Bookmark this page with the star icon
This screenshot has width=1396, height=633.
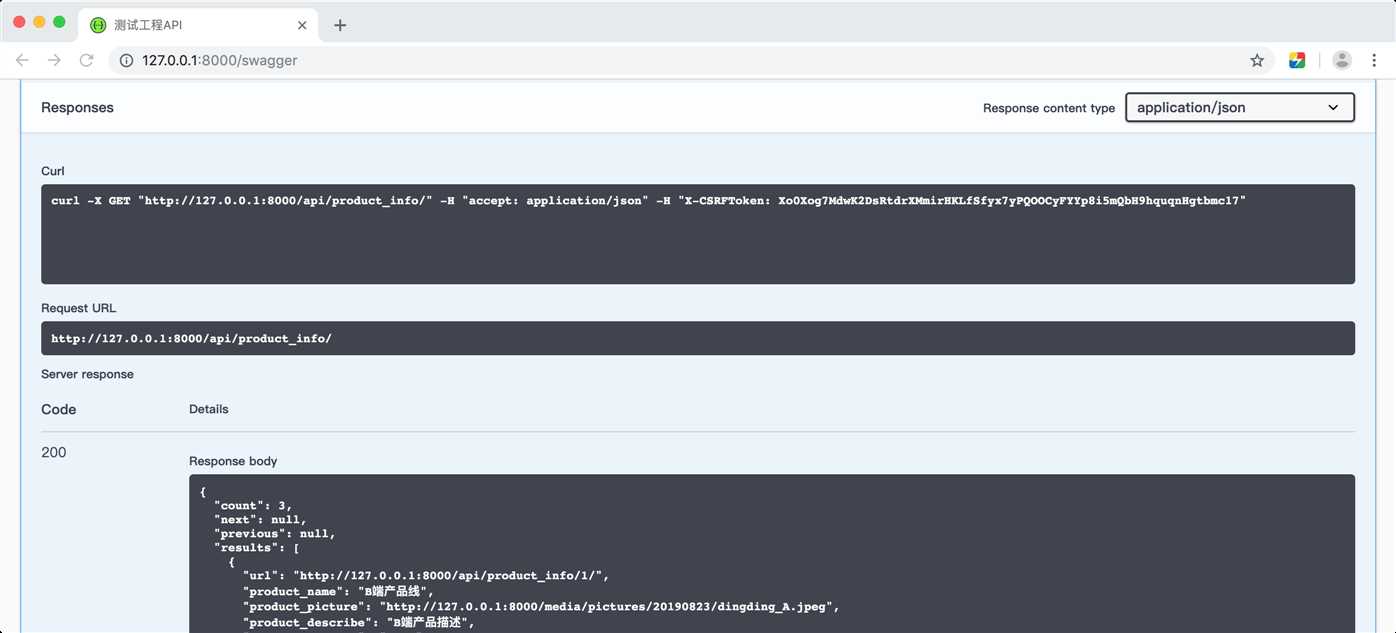(1257, 60)
